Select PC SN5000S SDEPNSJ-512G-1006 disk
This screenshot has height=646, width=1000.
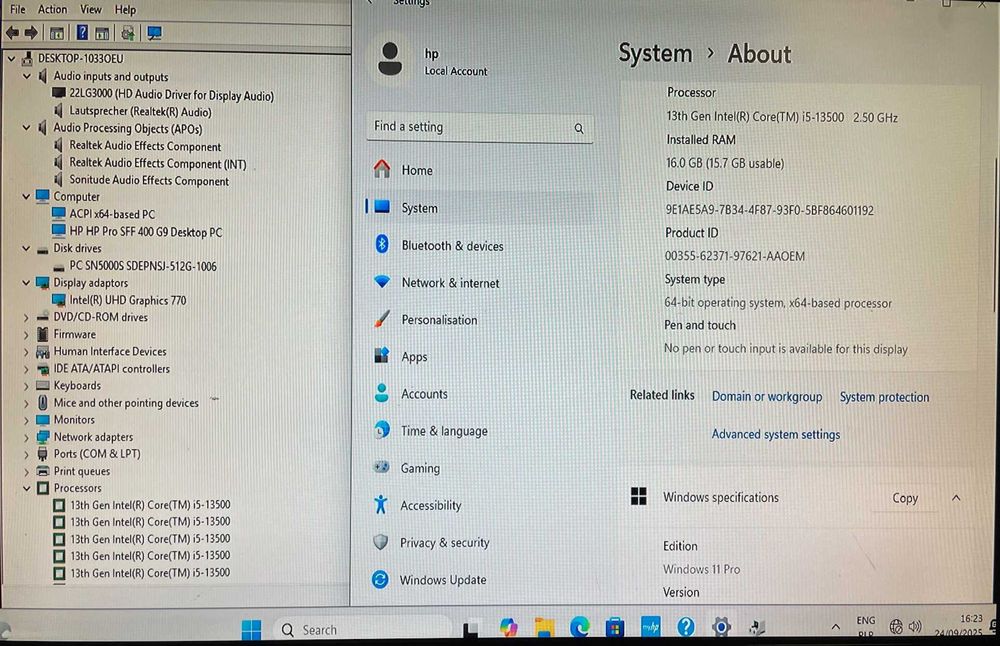pyautogui.click(x=143, y=266)
